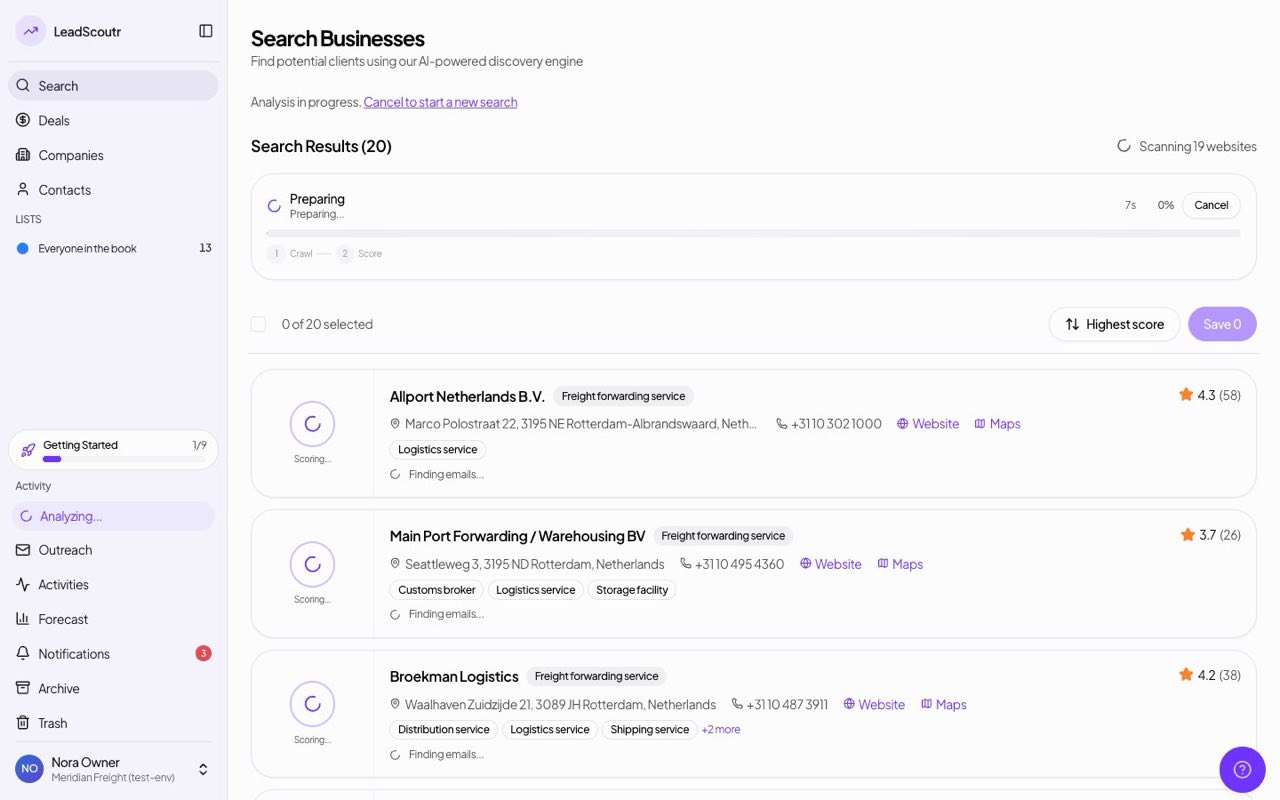
Task: Open Main Port Forwarding Website link
Action: pyautogui.click(x=831, y=564)
